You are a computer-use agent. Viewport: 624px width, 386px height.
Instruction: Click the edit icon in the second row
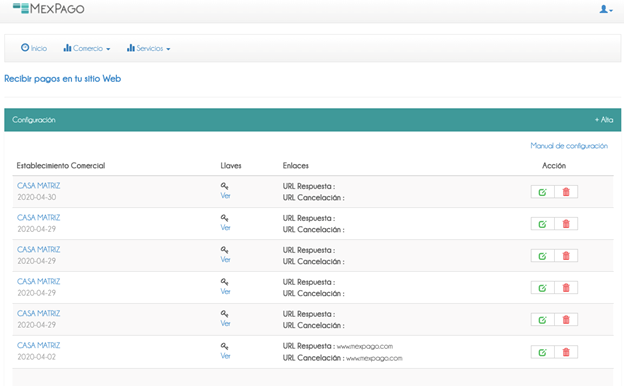(x=542, y=224)
